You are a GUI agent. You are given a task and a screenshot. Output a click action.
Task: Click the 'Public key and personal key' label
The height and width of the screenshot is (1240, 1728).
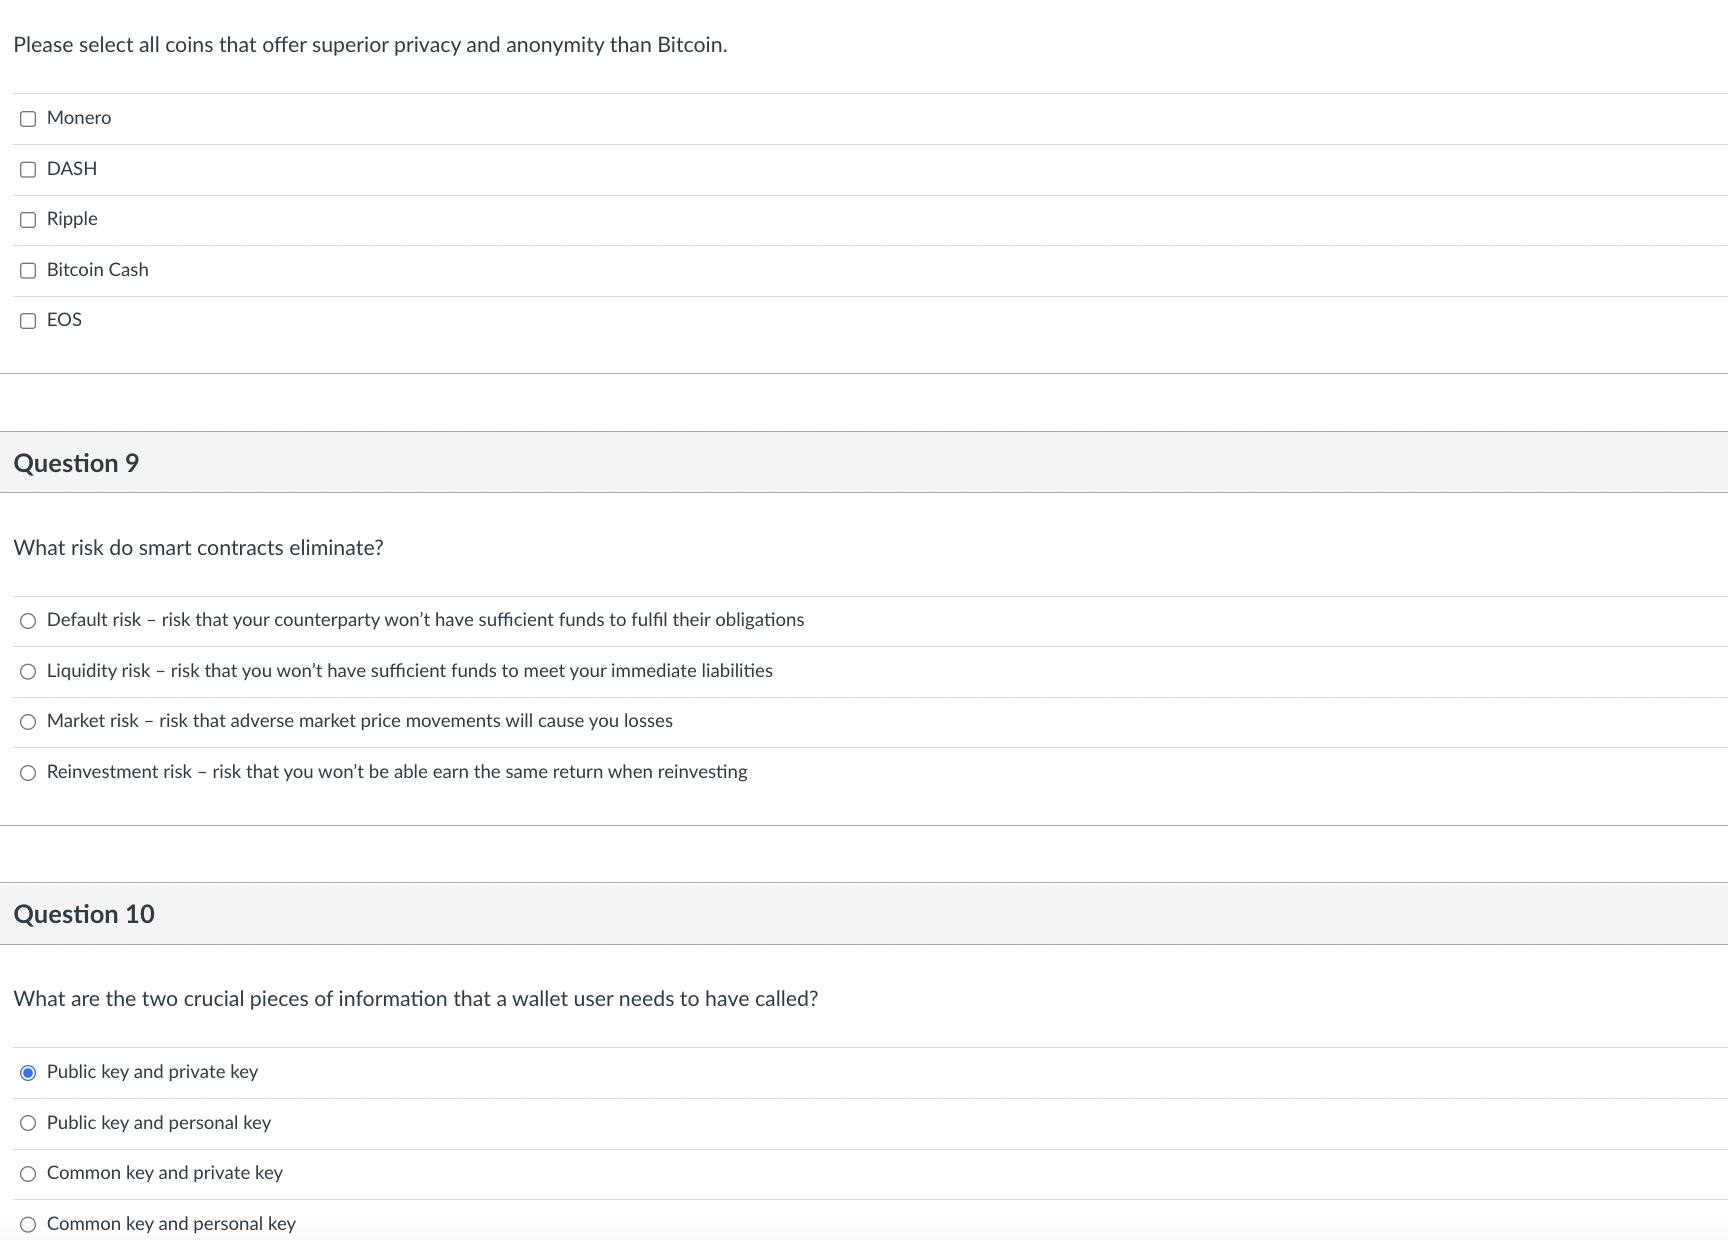point(159,1123)
